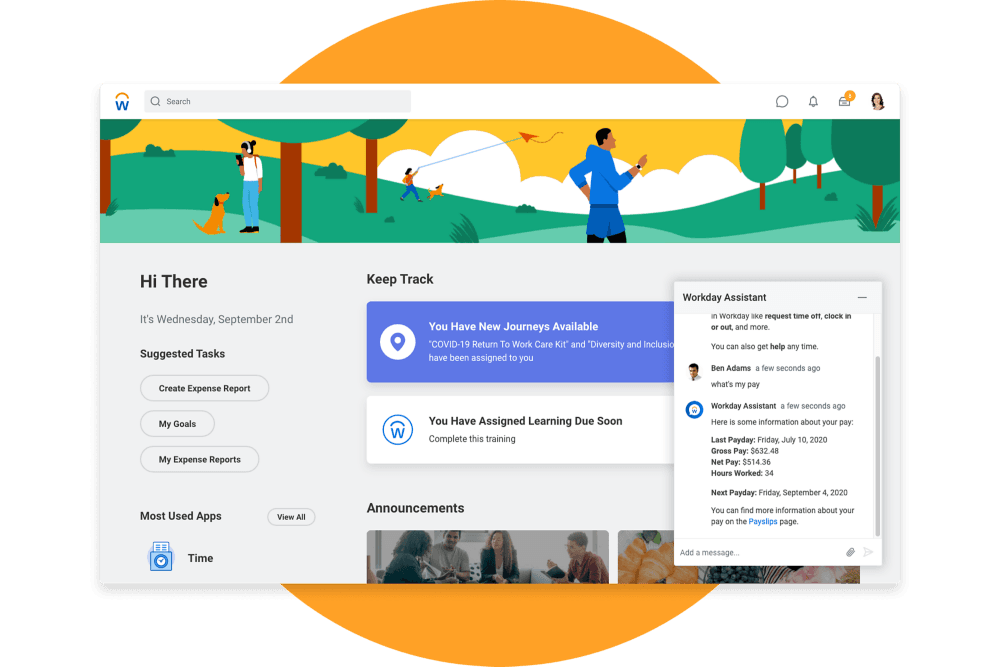Click the Gross Pay $632.48 line
Image resolution: width=1000 pixels, height=667 pixels.
745,451
